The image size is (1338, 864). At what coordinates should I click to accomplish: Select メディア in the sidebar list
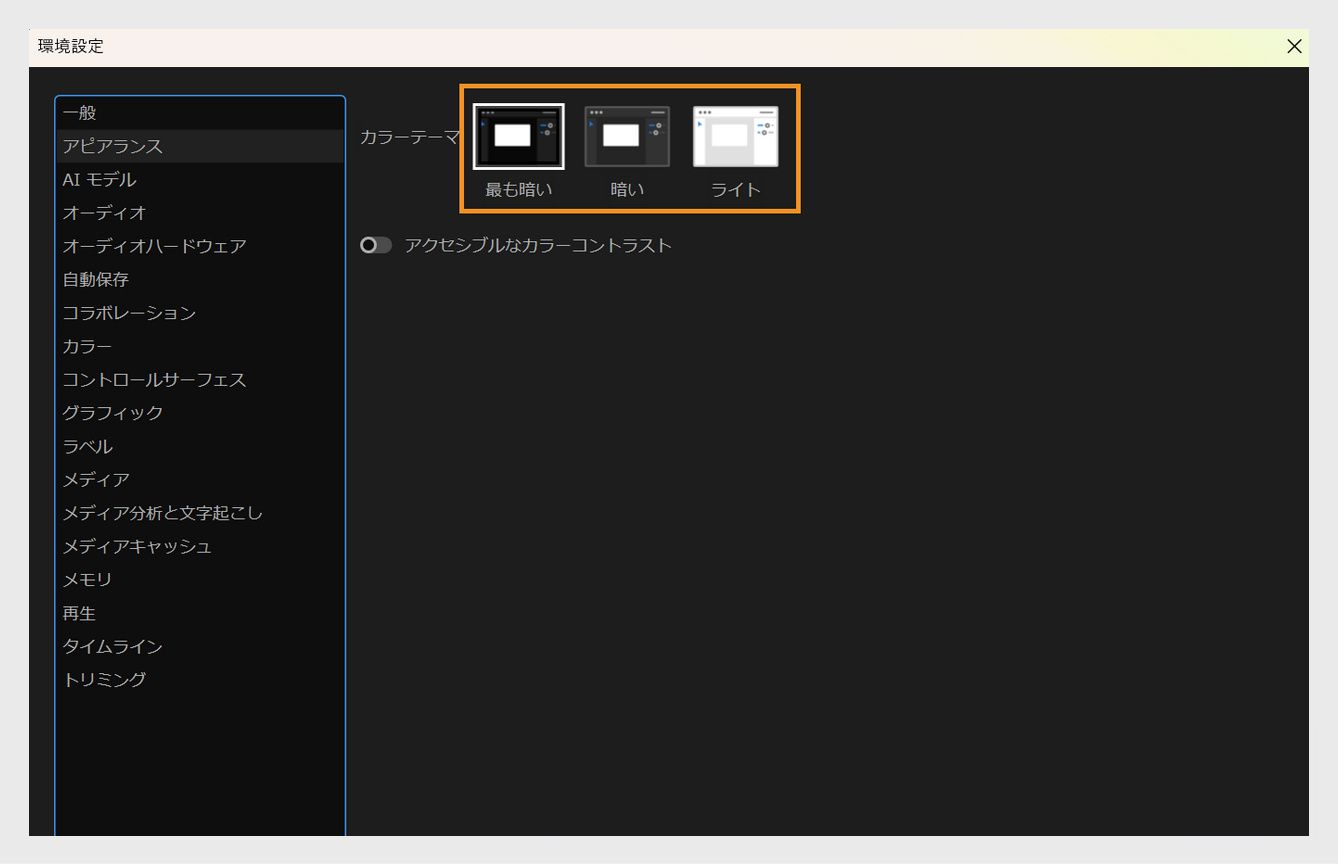pos(200,480)
